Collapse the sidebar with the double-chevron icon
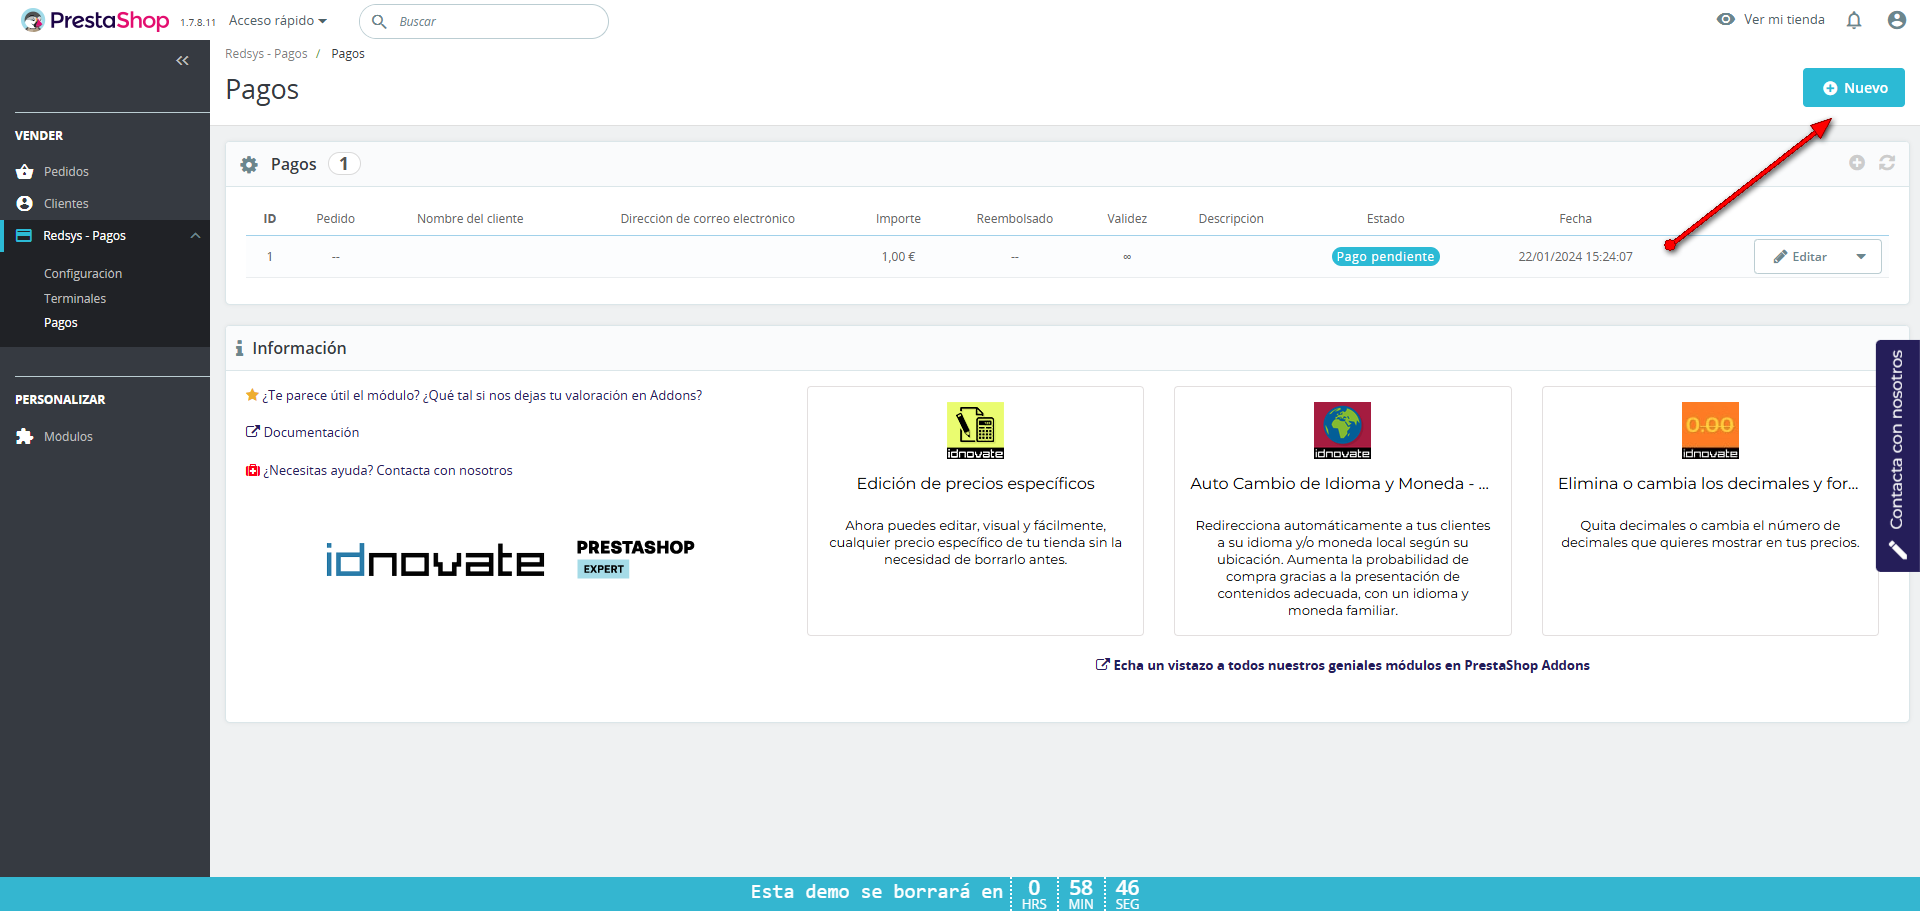The width and height of the screenshot is (1920, 911). 182,61
